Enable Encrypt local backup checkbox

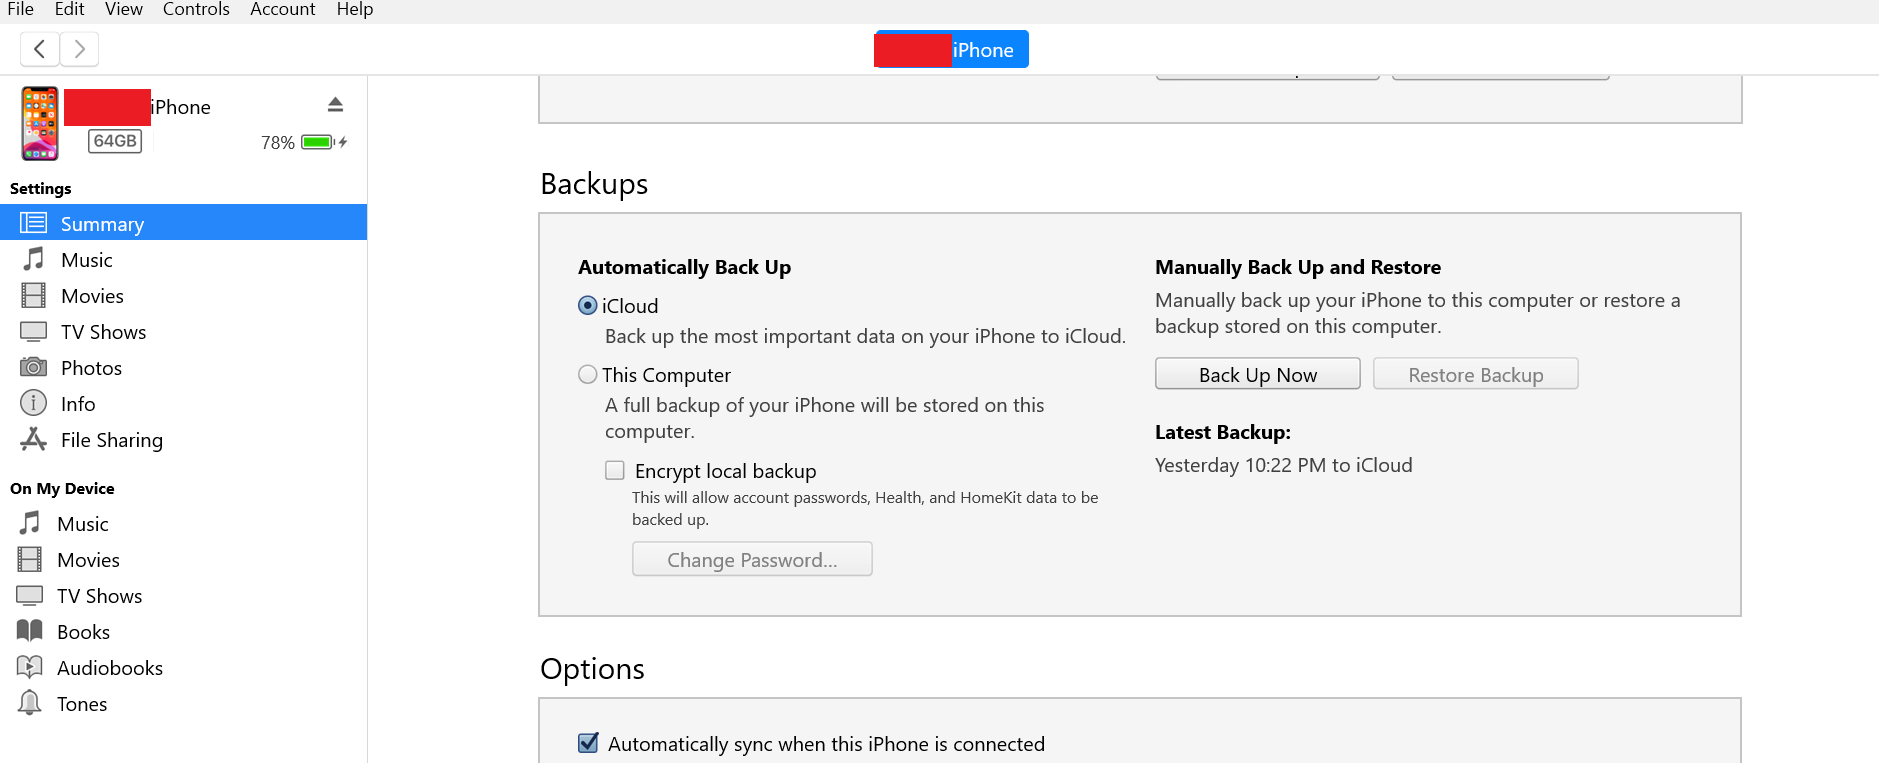[615, 470]
